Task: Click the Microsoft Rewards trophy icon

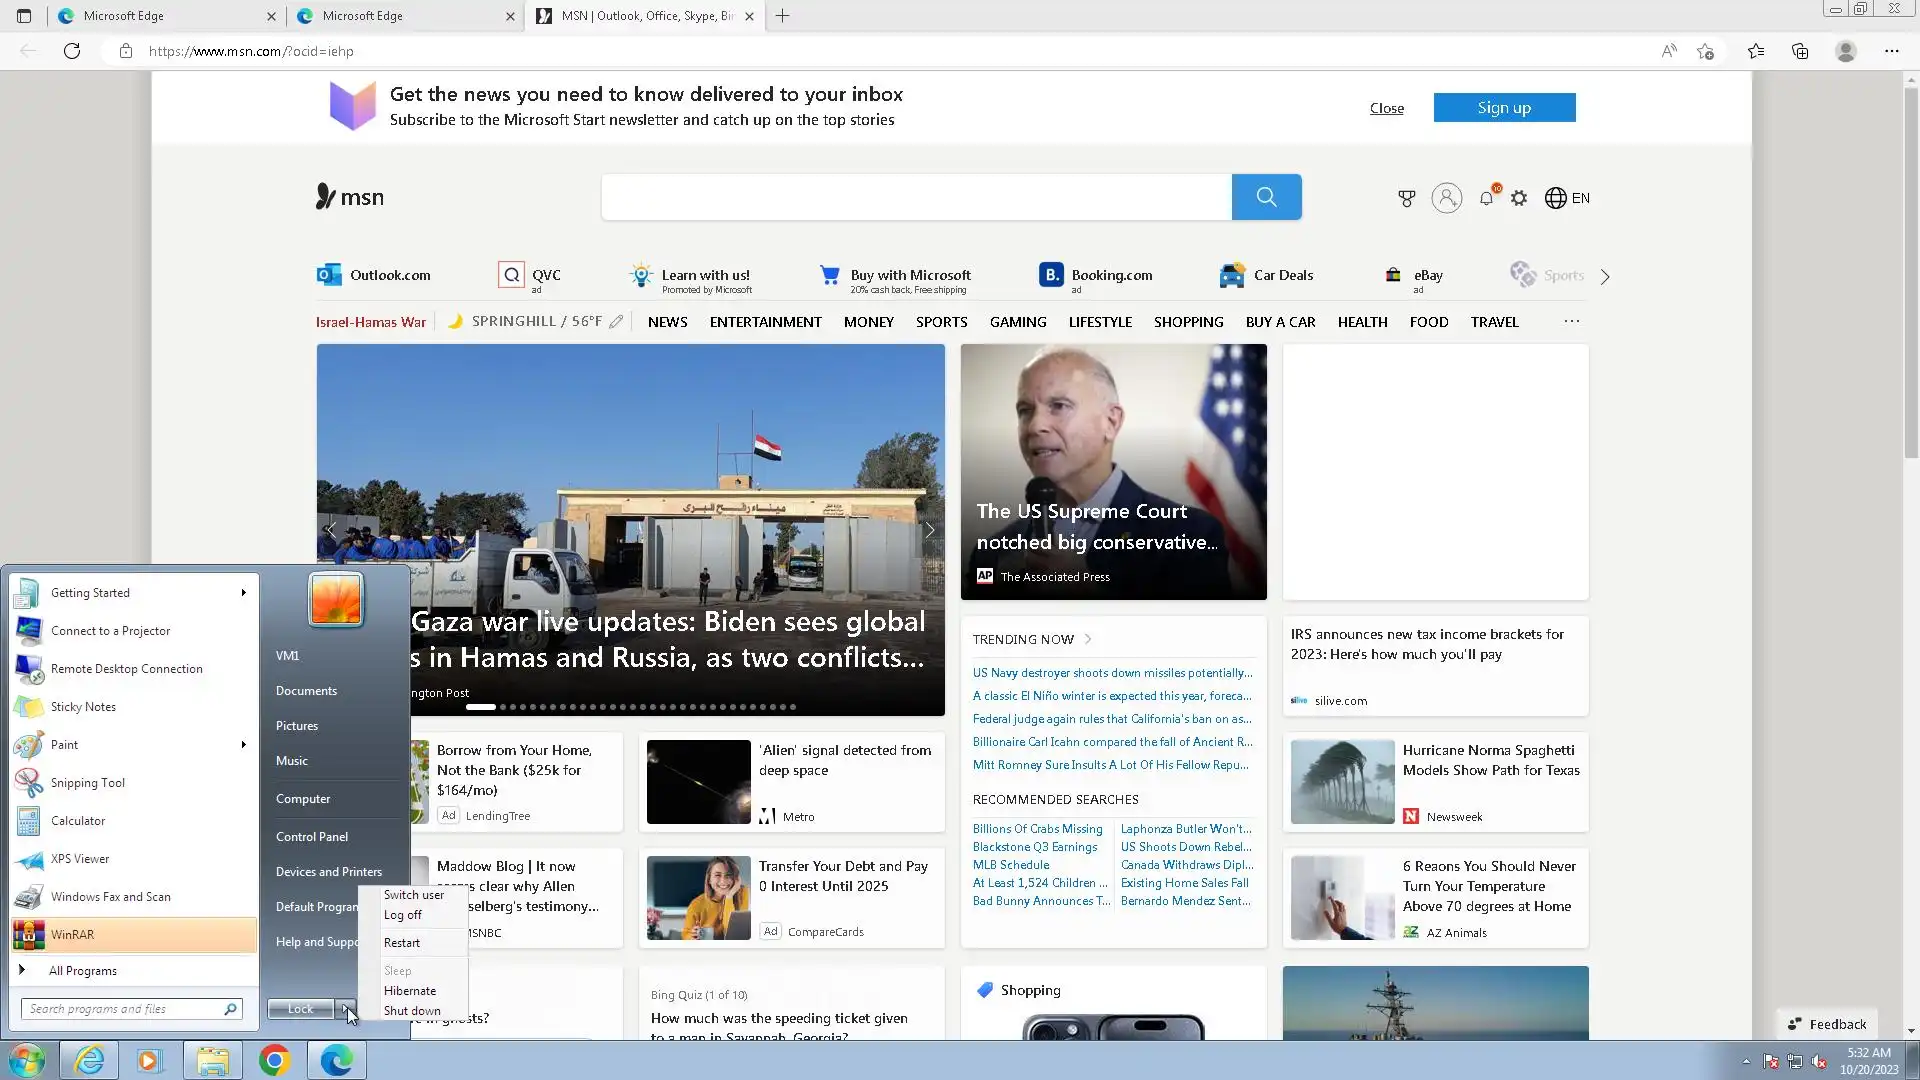Action: coord(1406,198)
